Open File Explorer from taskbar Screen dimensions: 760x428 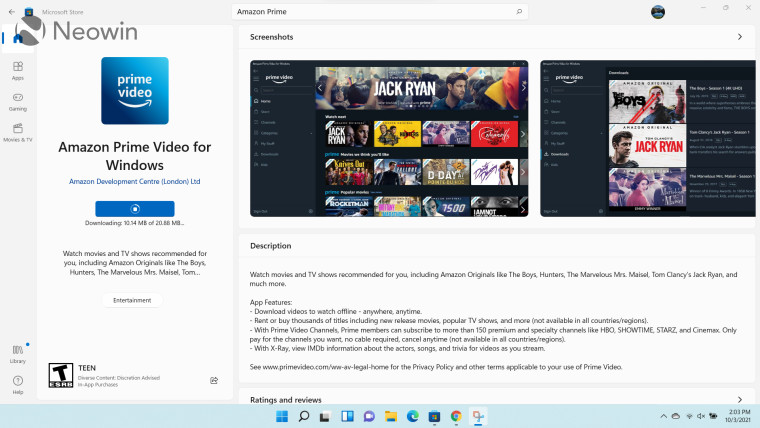391,416
